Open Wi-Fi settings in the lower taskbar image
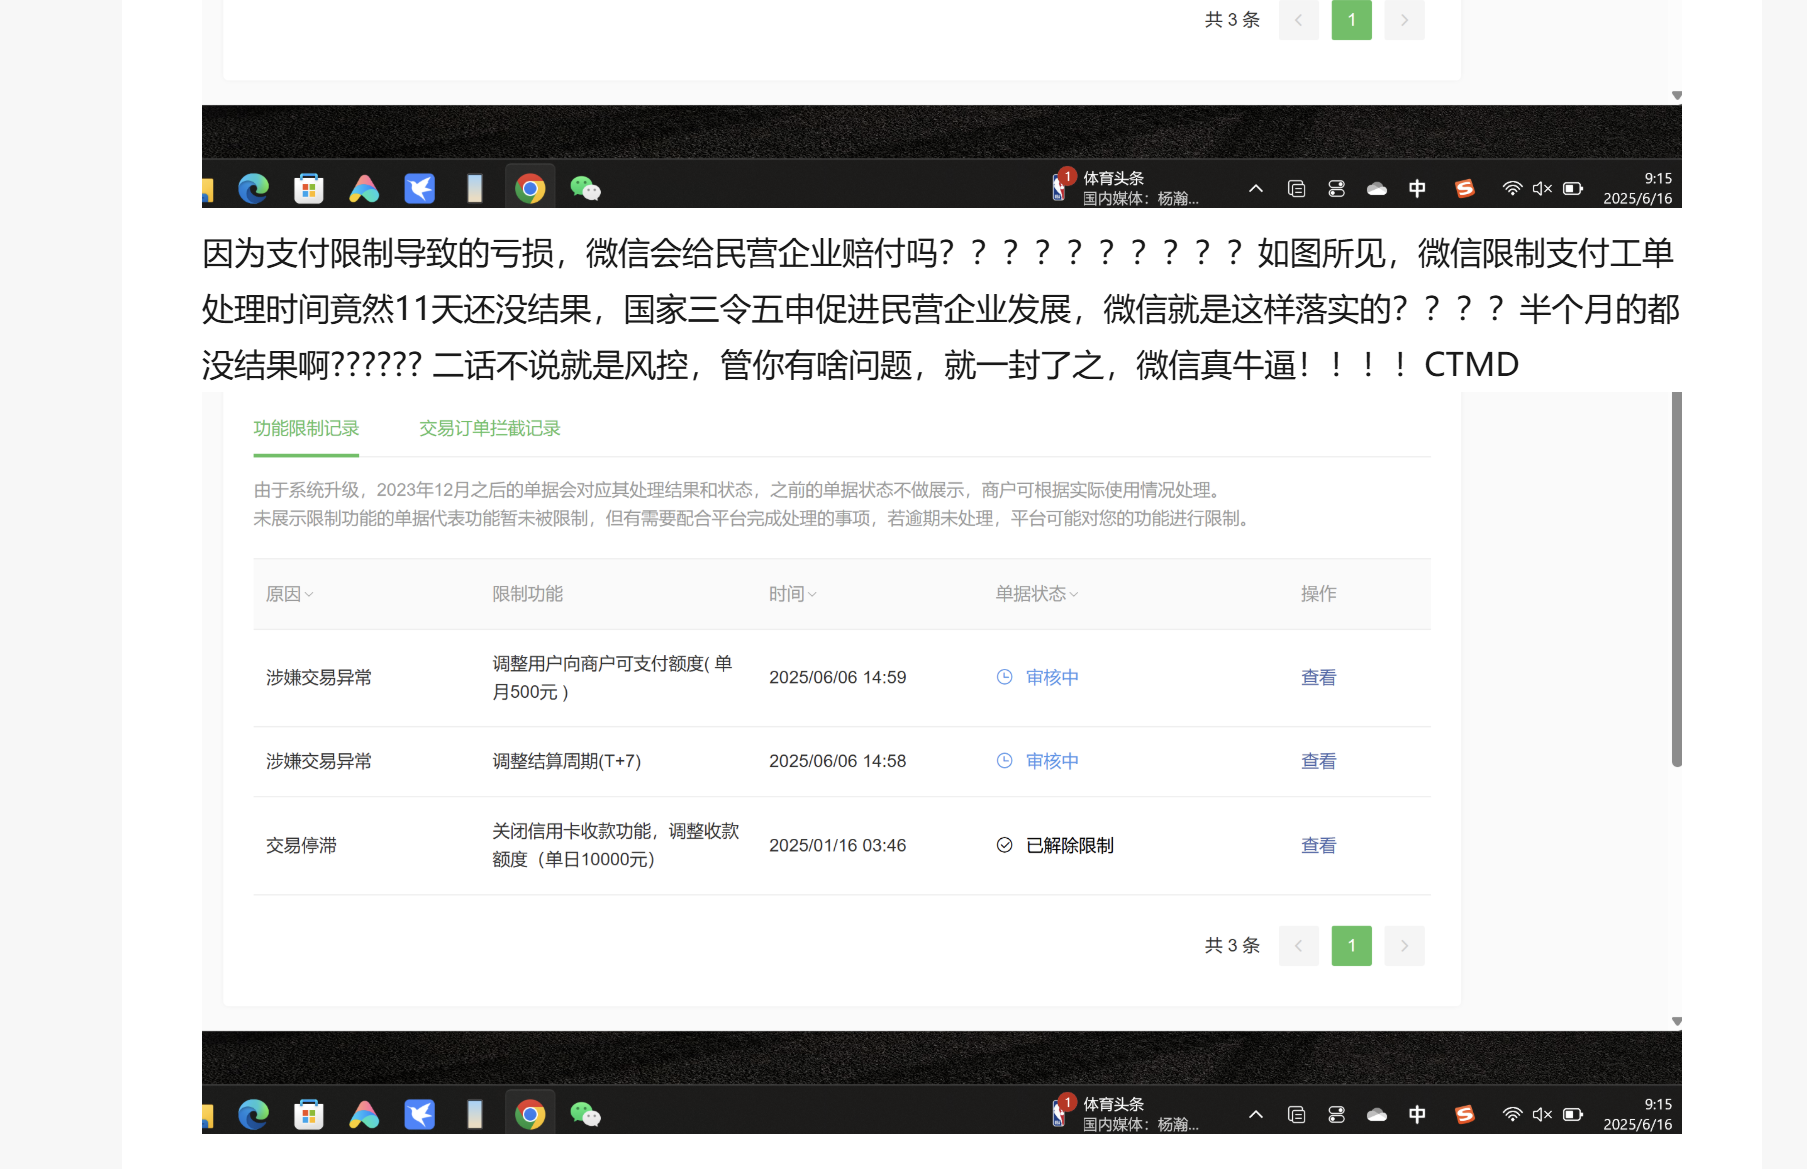1807x1169 pixels. point(1512,1114)
